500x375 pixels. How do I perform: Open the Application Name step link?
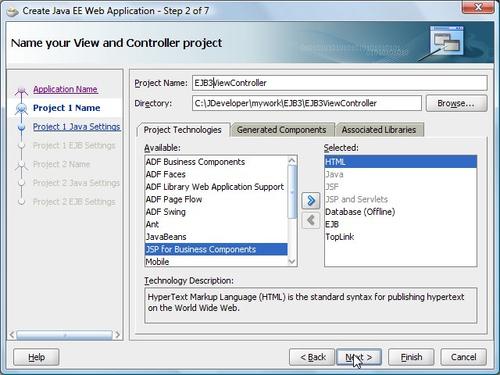pos(65,89)
